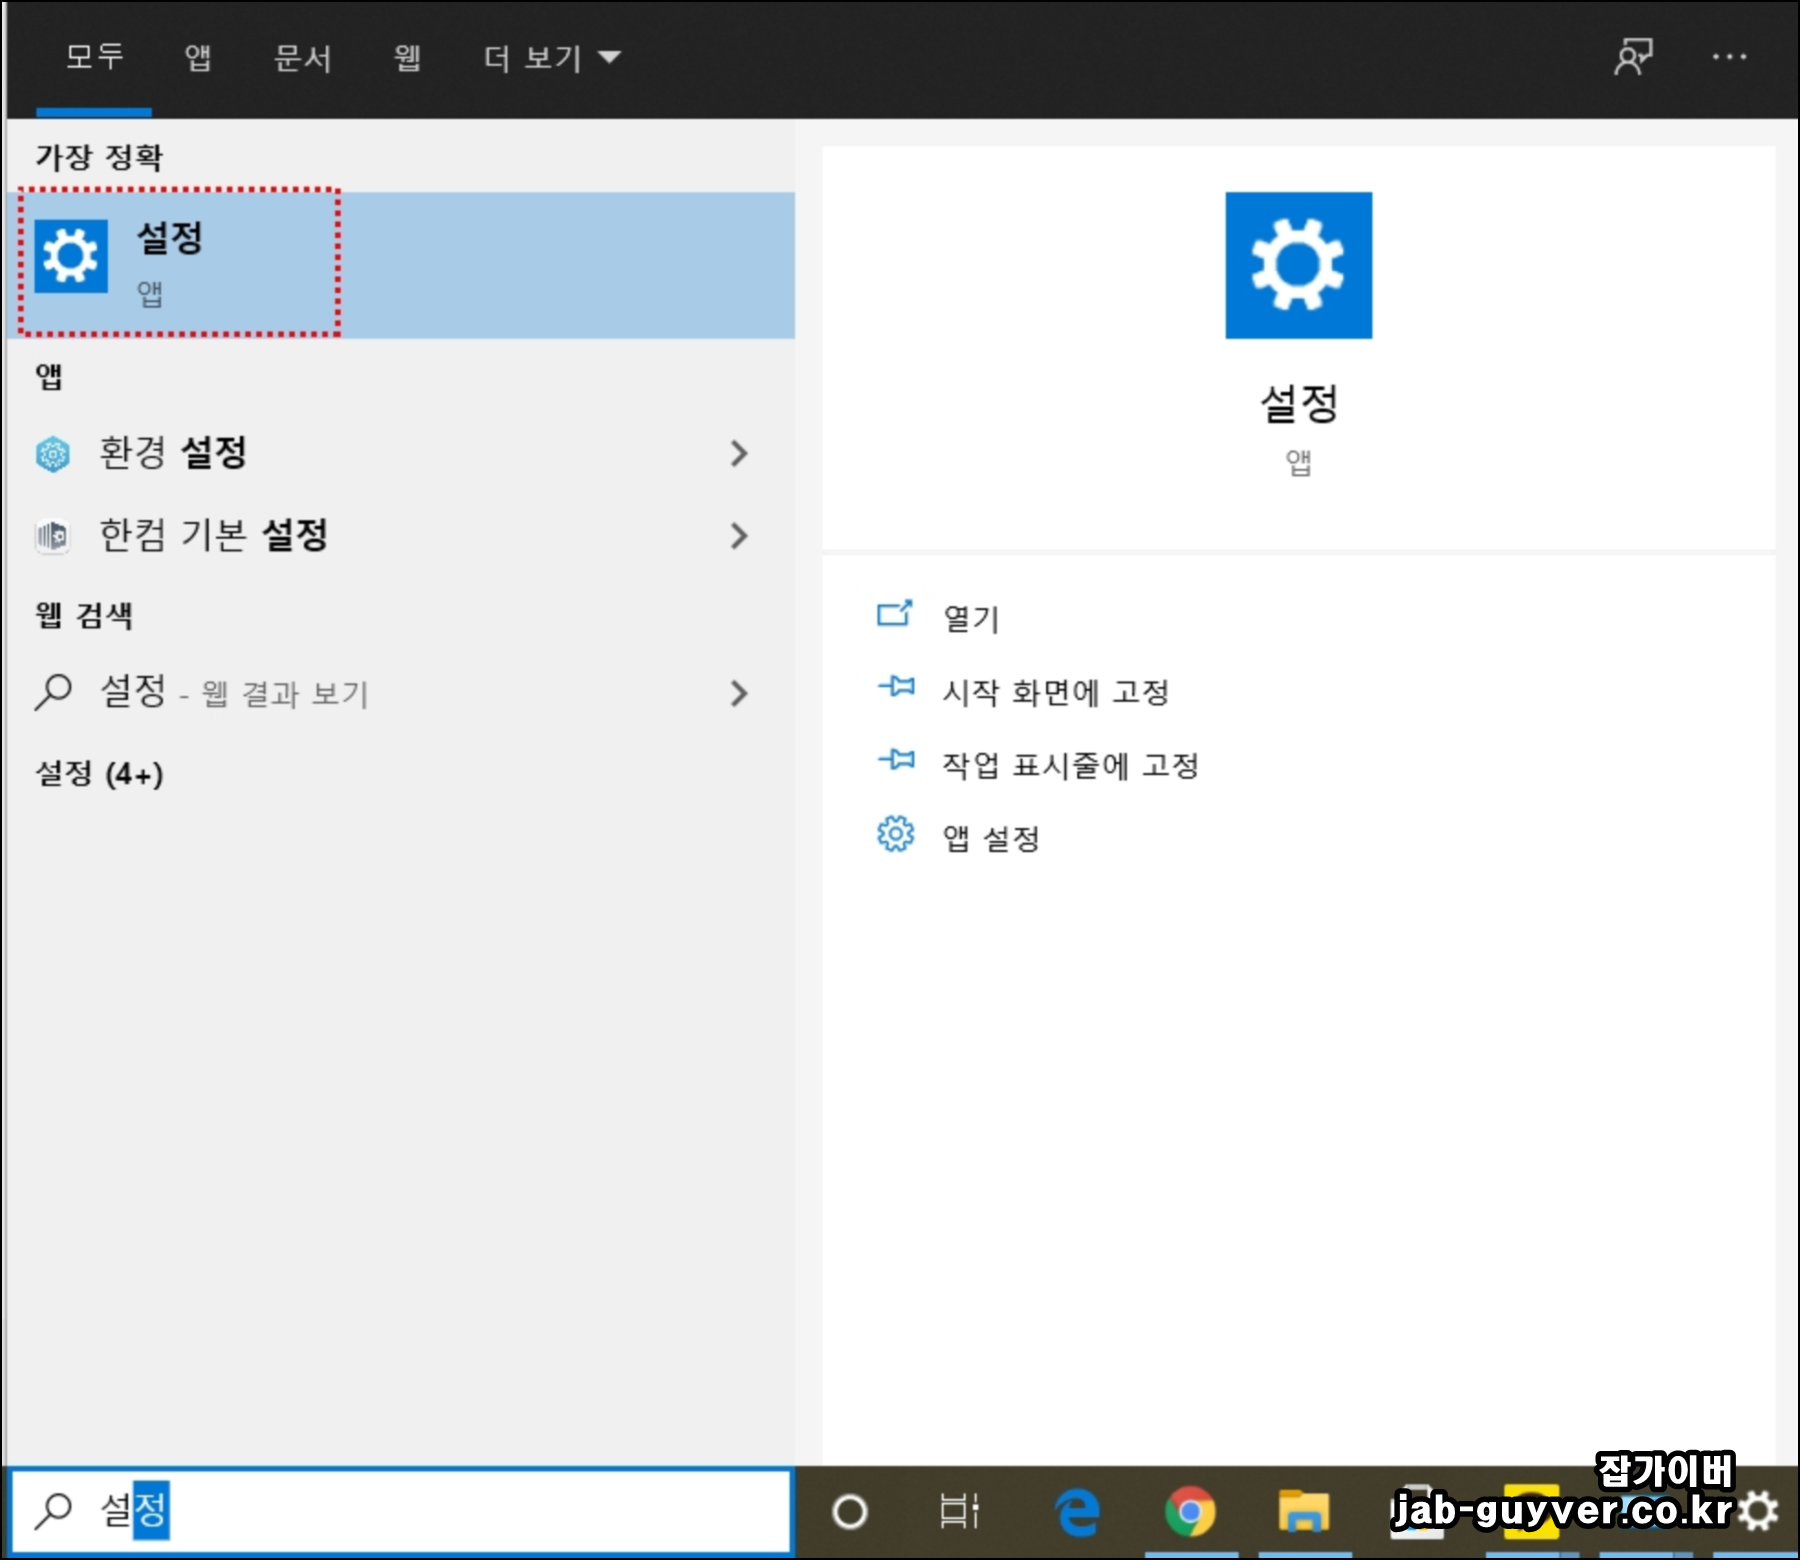
Task: Click the 한컴 기본 설정 app icon
Action: (x=53, y=536)
